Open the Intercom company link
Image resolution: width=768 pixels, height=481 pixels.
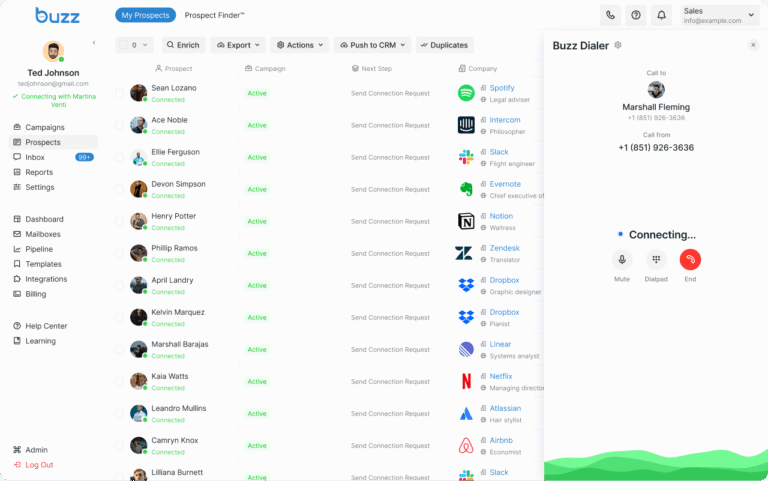504,120
